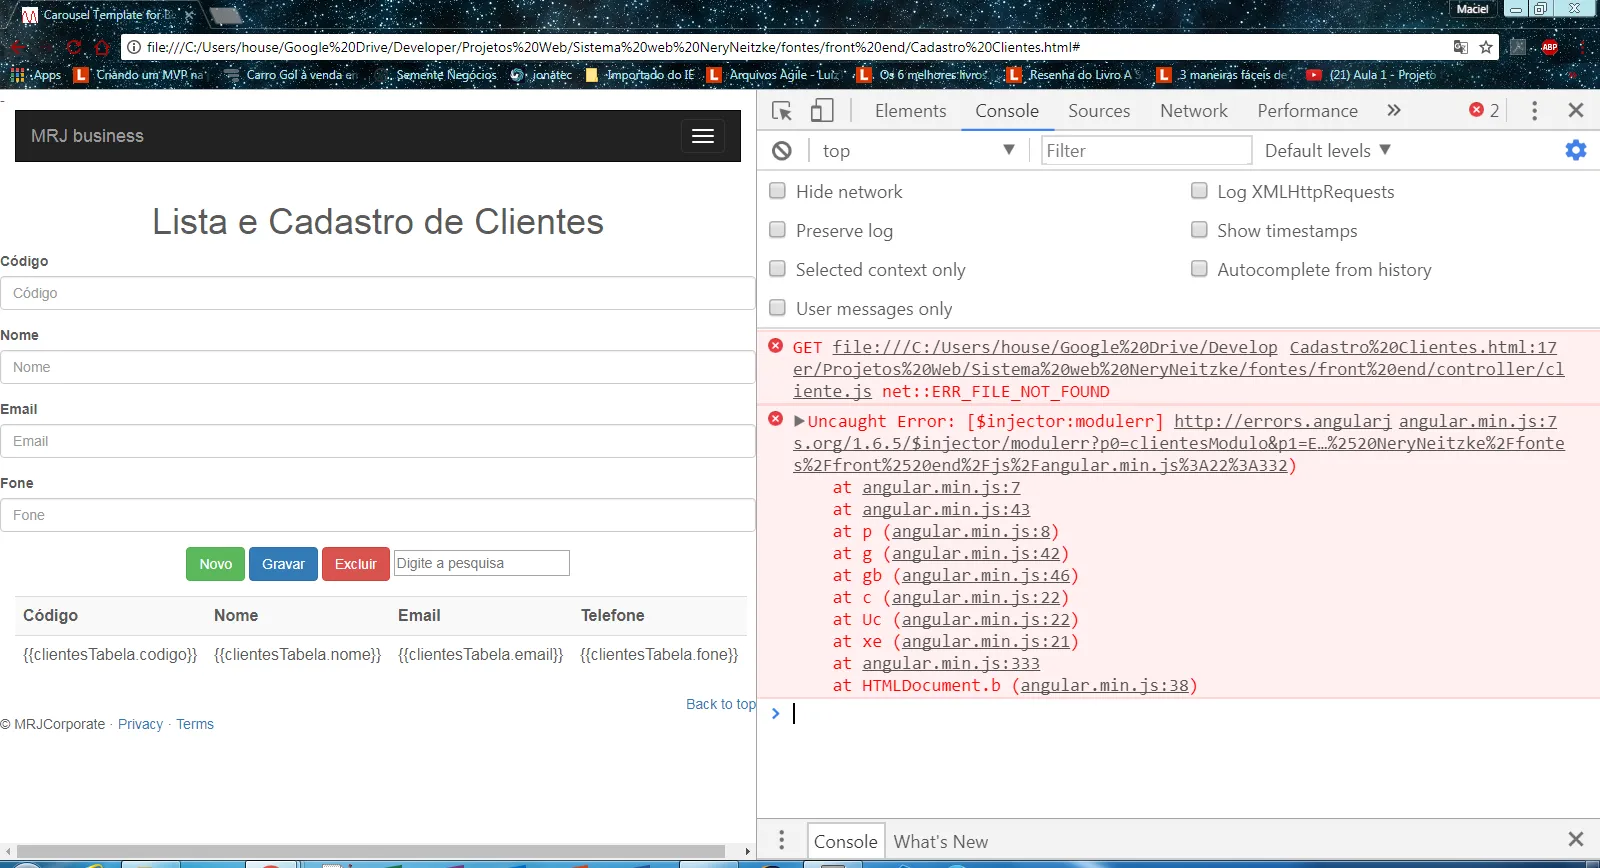Click the error icon beside the GET request
Screen dimensions: 1600x868
tap(775, 346)
